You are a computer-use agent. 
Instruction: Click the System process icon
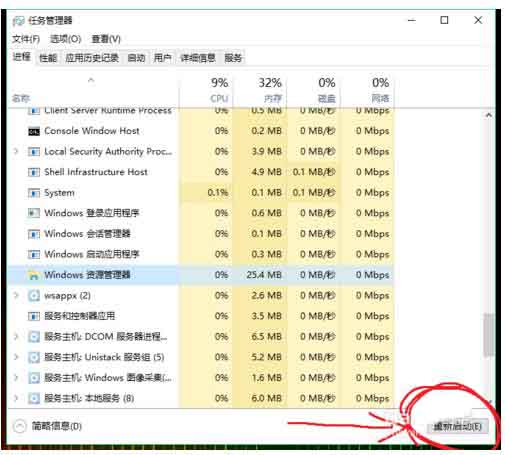coord(34,193)
